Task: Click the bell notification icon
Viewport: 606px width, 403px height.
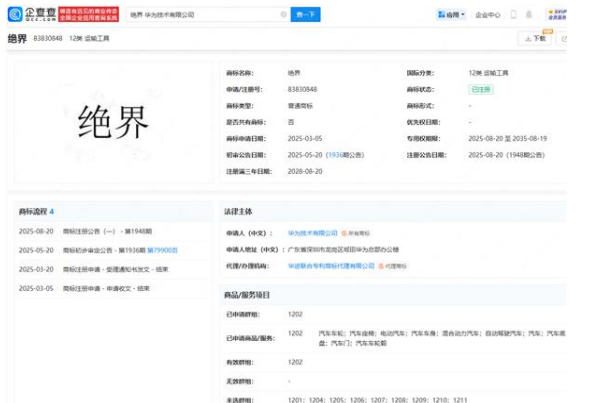Action: coord(530,15)
